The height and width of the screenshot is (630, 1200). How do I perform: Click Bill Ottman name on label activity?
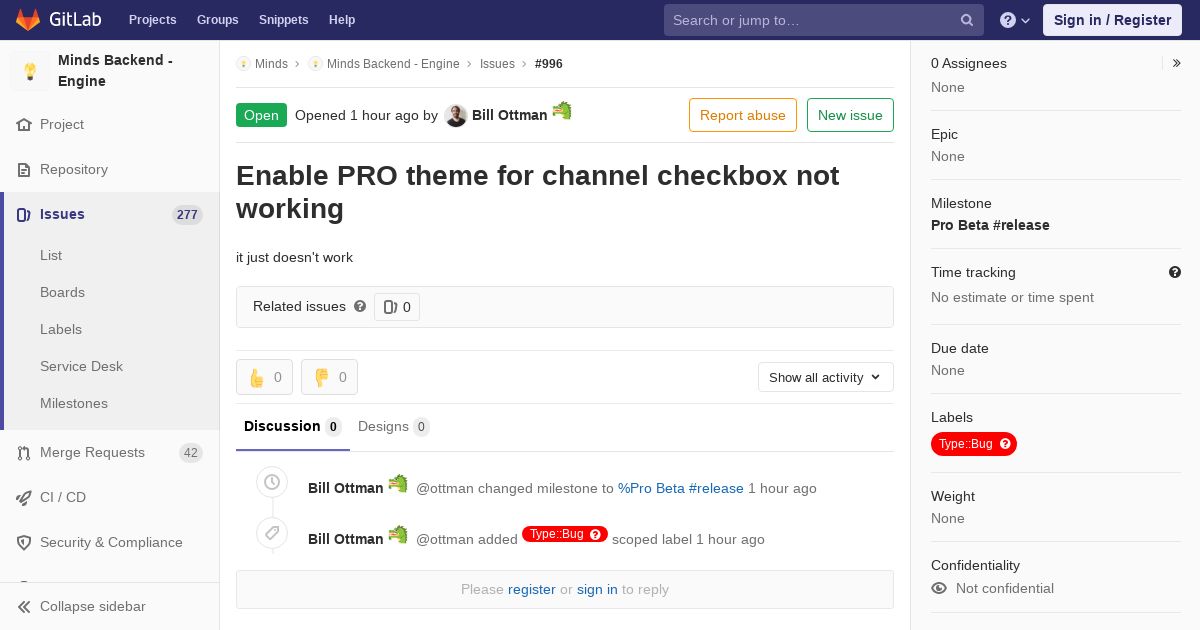(346, 539)
